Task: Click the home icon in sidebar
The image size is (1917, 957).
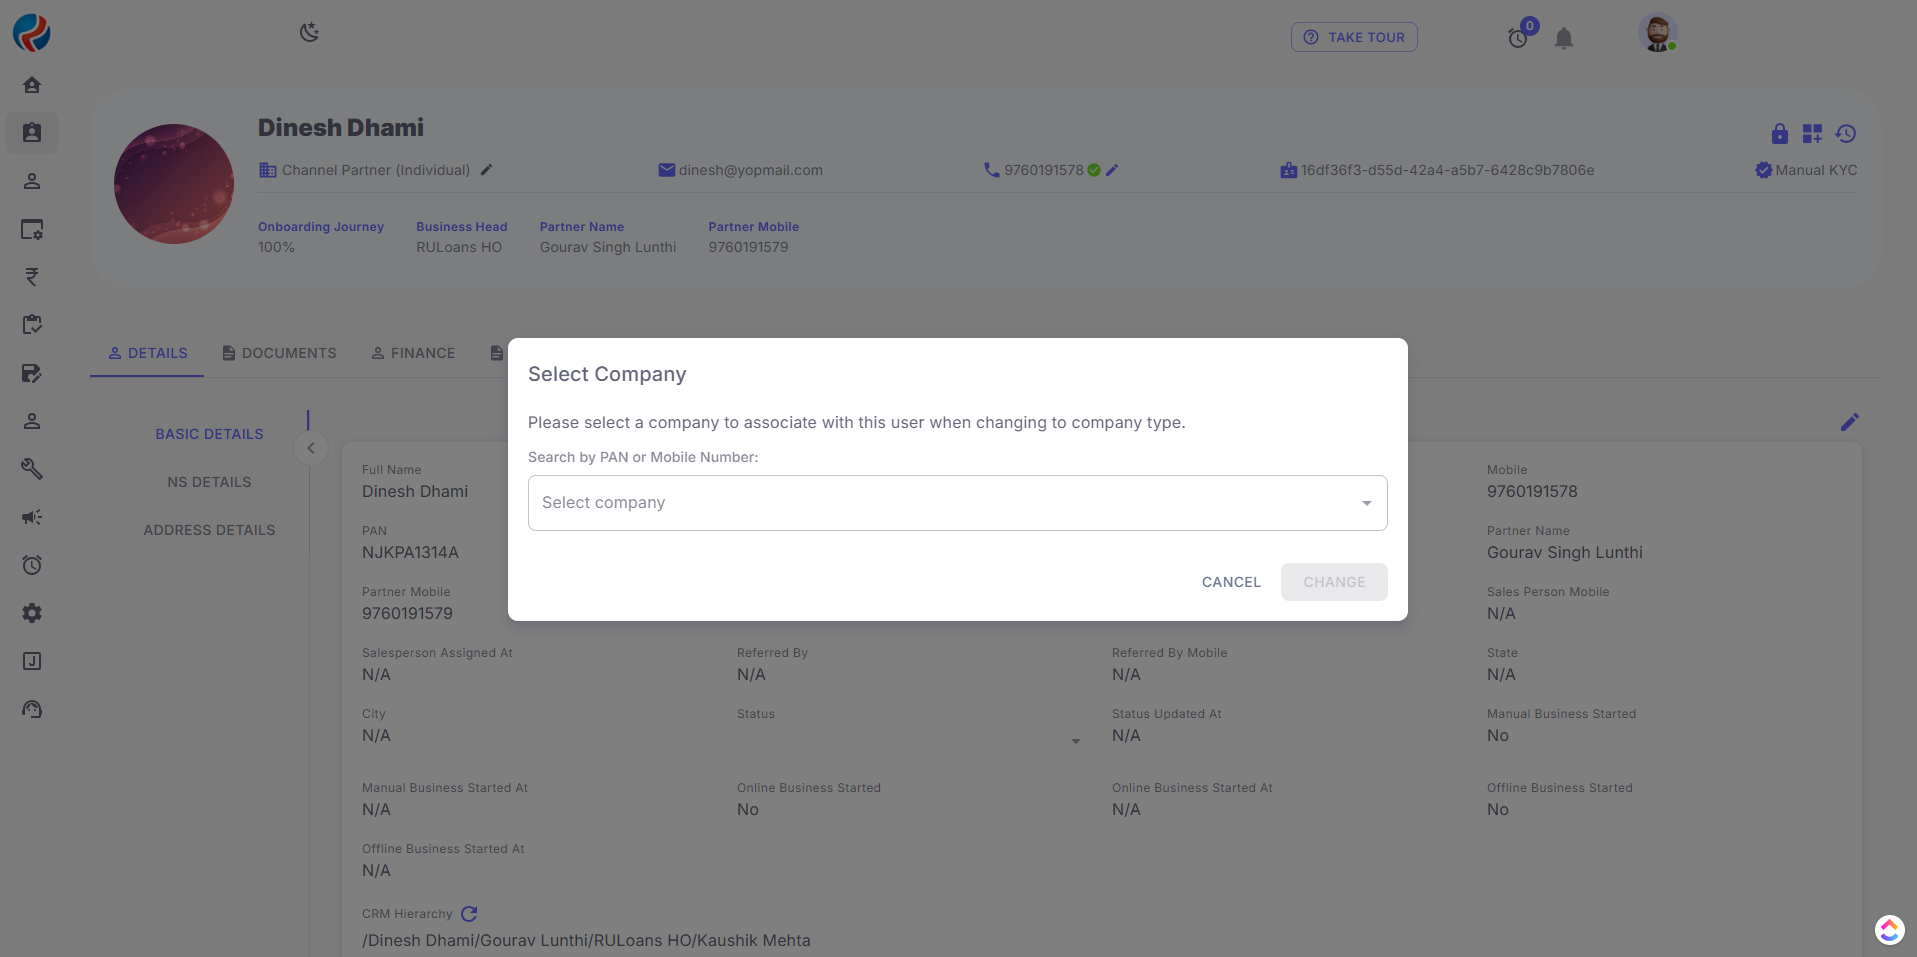Action: (x=32, y=85)
